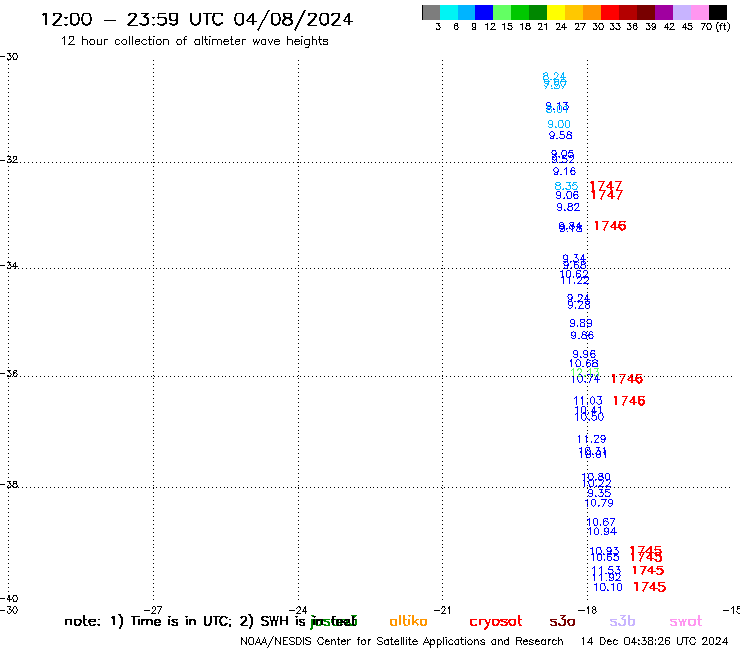Click the title '12:00 – 23:59 UTC 04/08/2024'
Screen dimensions: 740x650
click(197, 19)
